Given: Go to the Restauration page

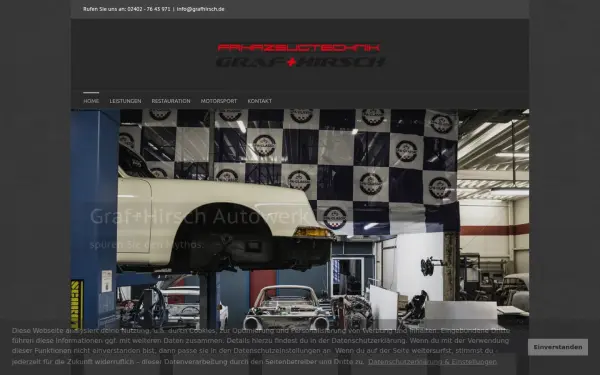Looking at the screenshot, I should pos(171,101).
